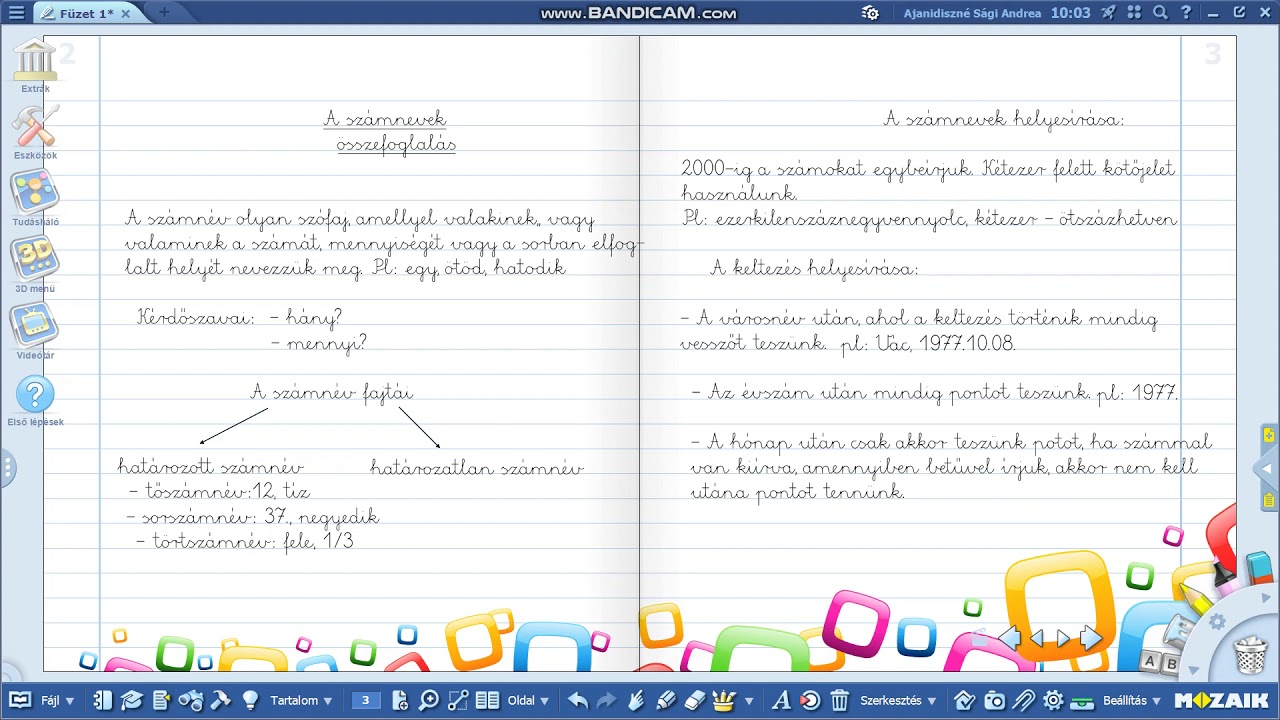The height and width of the screenshot is (720, 1280).
Task: Open the Szerkesztés dropdown menu
Action: [899, 701]
